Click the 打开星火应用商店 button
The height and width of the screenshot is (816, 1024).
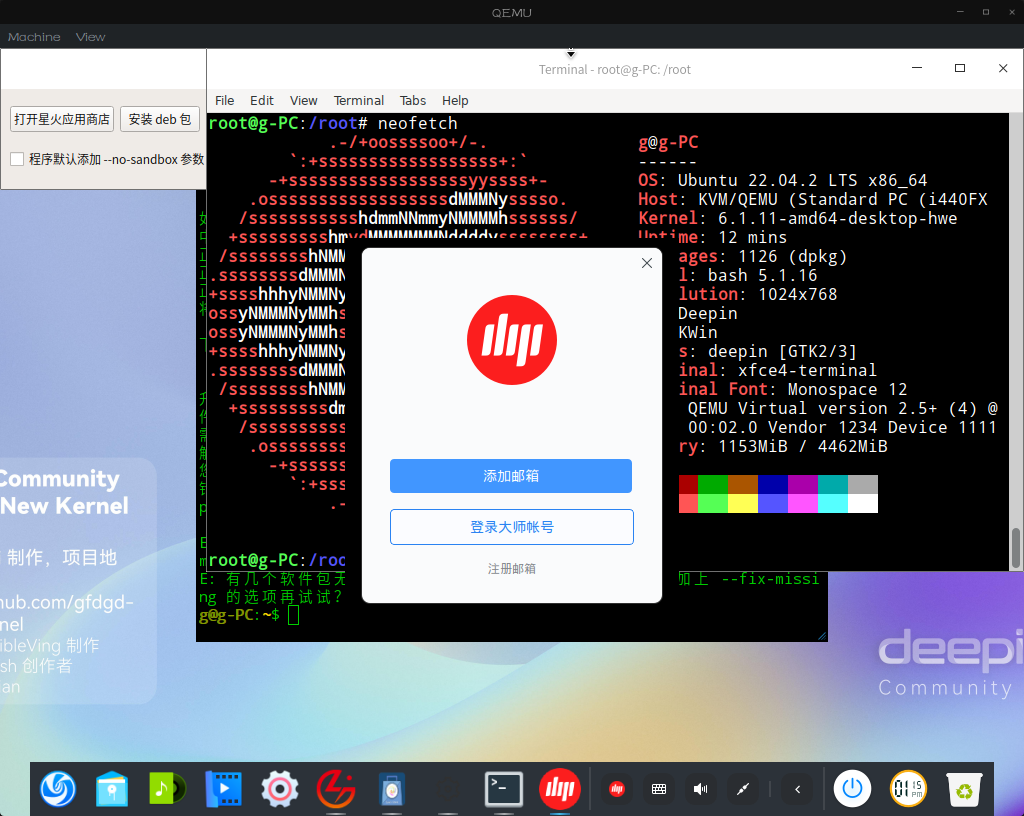click(x=62, y=119)
